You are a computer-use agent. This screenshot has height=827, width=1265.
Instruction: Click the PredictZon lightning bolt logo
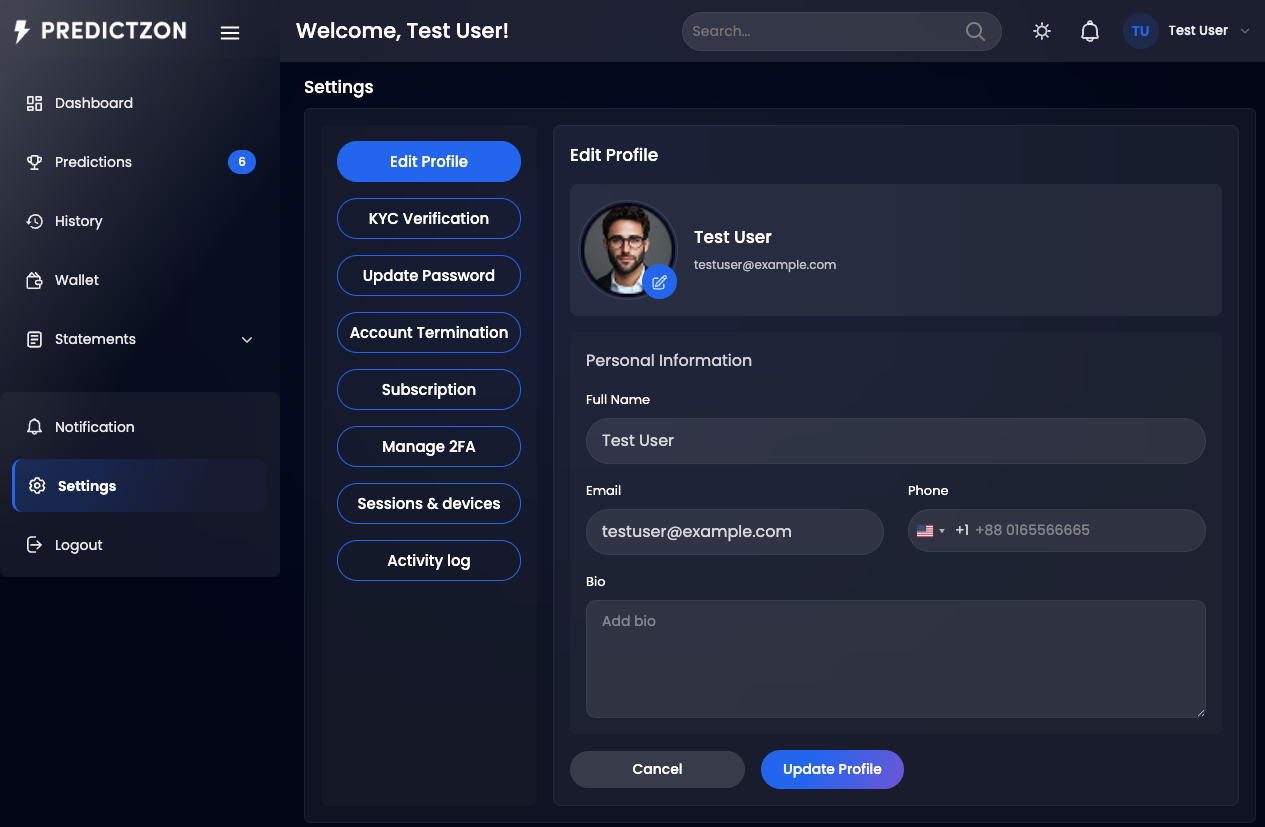pos(22,31)
